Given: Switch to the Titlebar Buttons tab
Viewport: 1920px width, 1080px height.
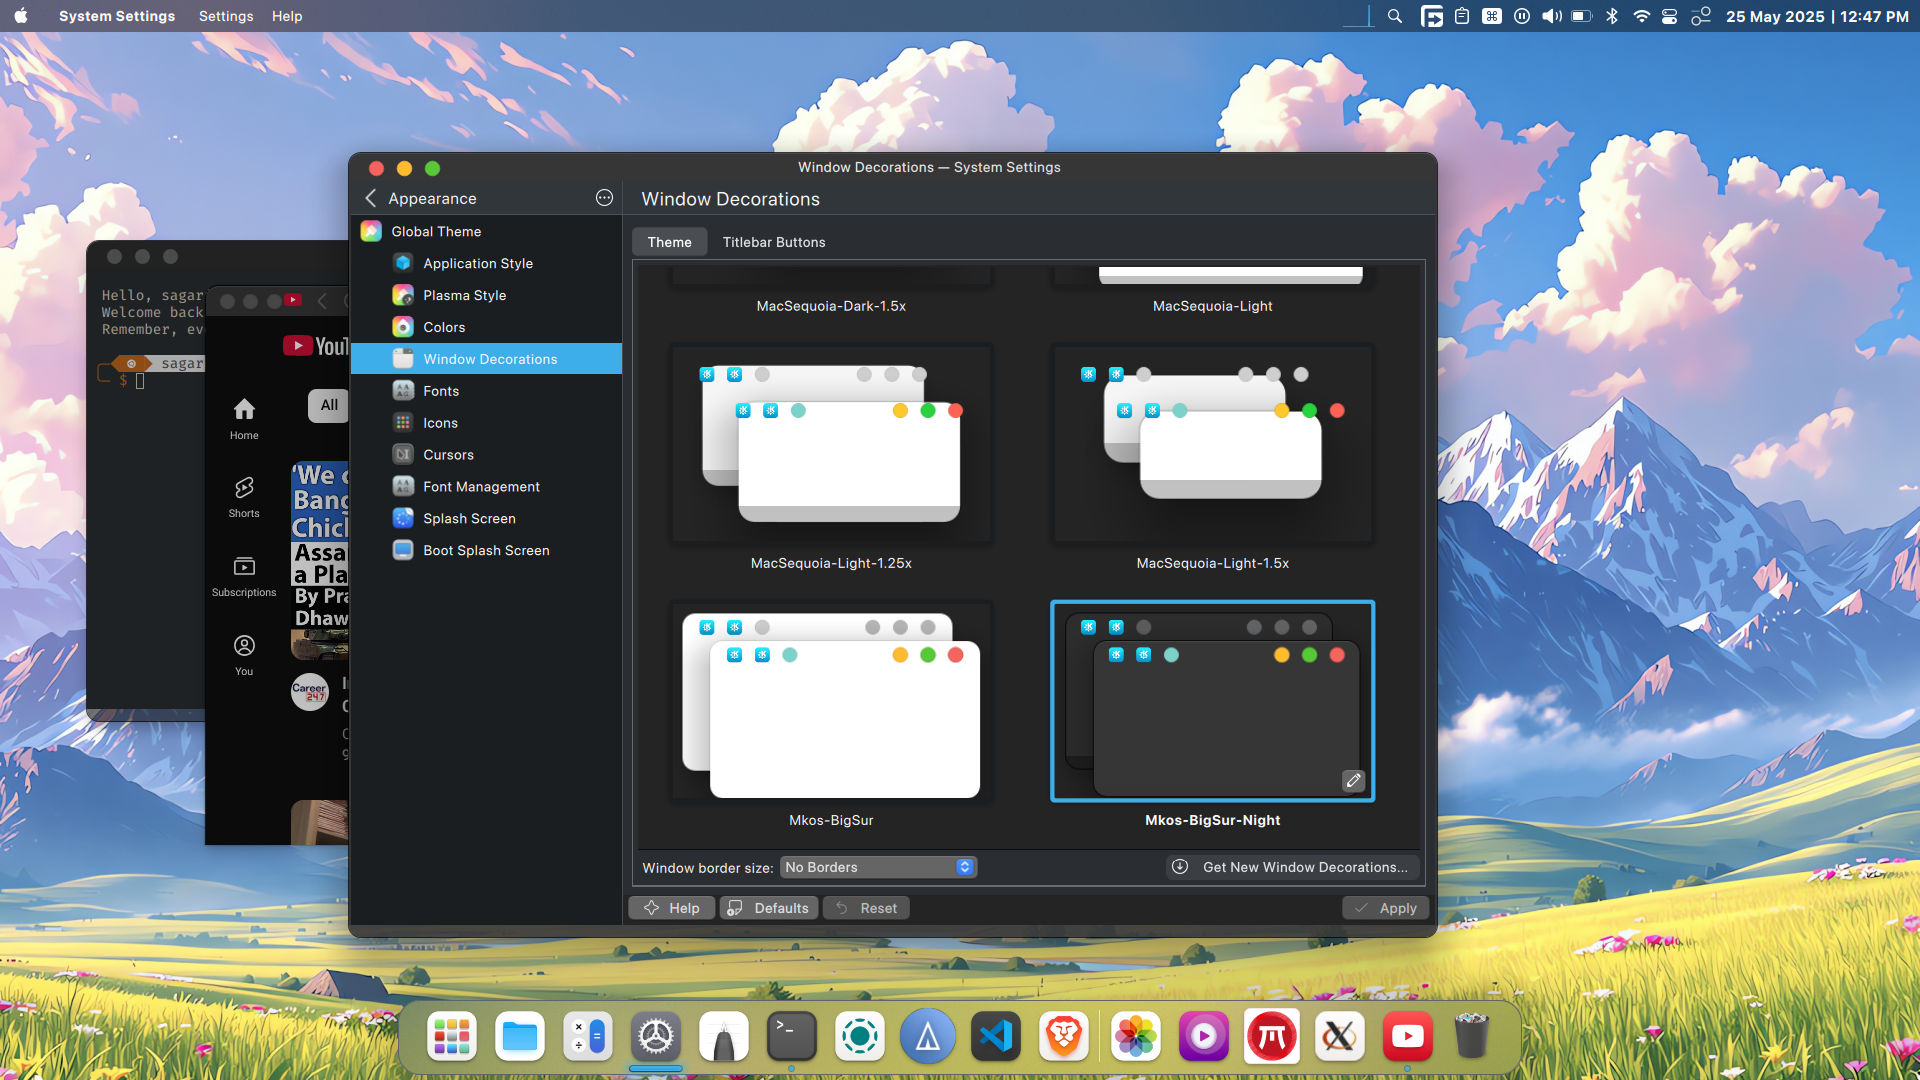Looking at the screenshot, I should coord(773,242).
